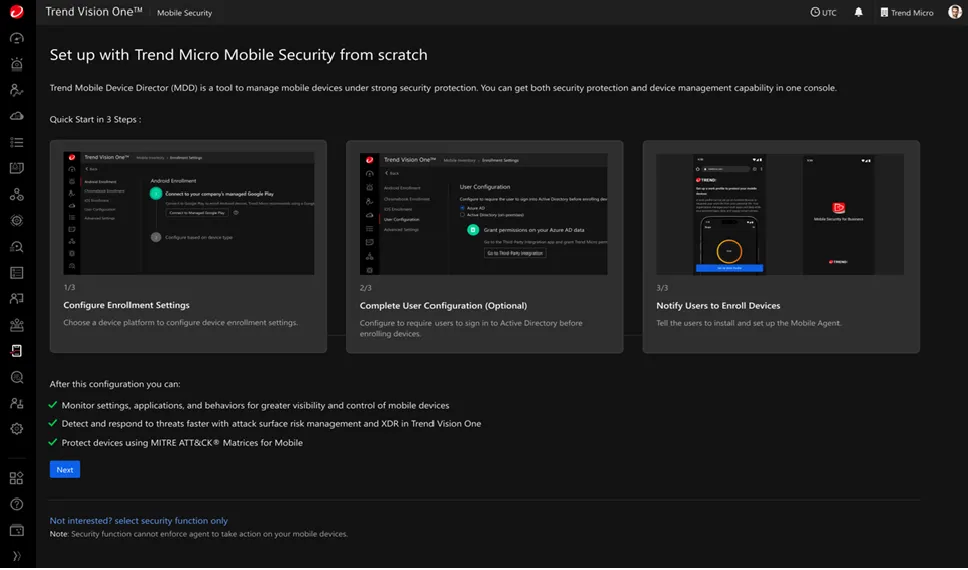
Task: Open the alert siren icon in sidebar
Action: [16, 64]
